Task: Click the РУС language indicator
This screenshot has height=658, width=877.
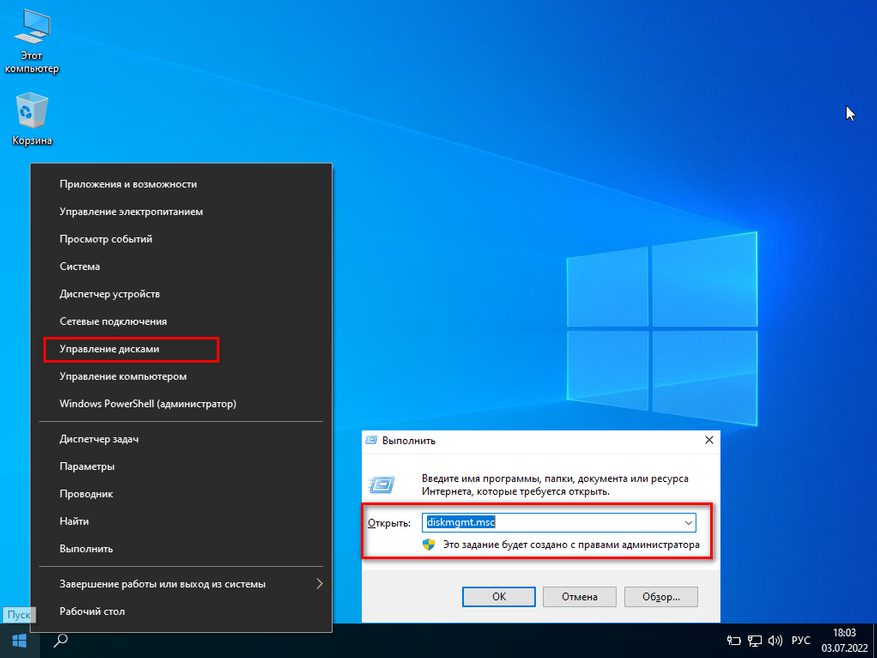Action: pyautogui.click(x=801, y=640)
